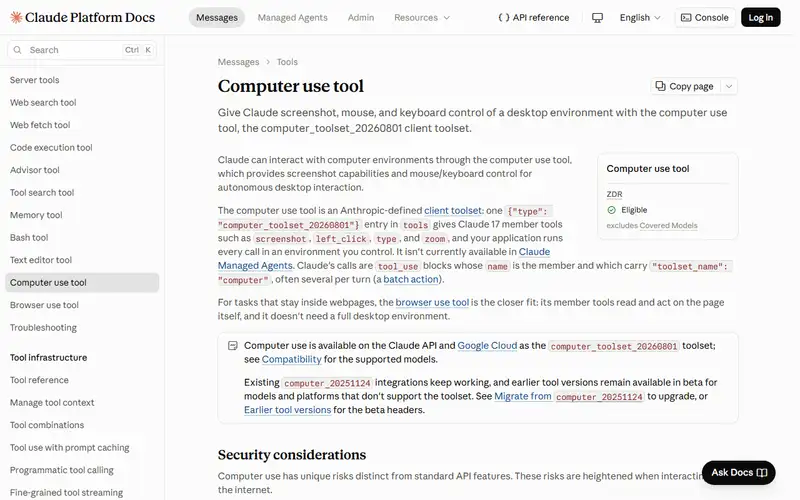Follow the Covered Models link
This screenshot has width=800, height=500.
point(668,226)
